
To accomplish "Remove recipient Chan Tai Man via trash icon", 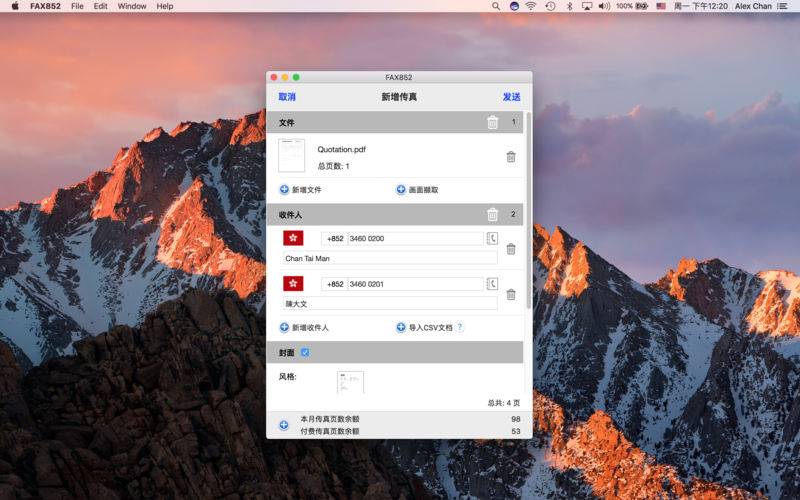I will (511, 249).
